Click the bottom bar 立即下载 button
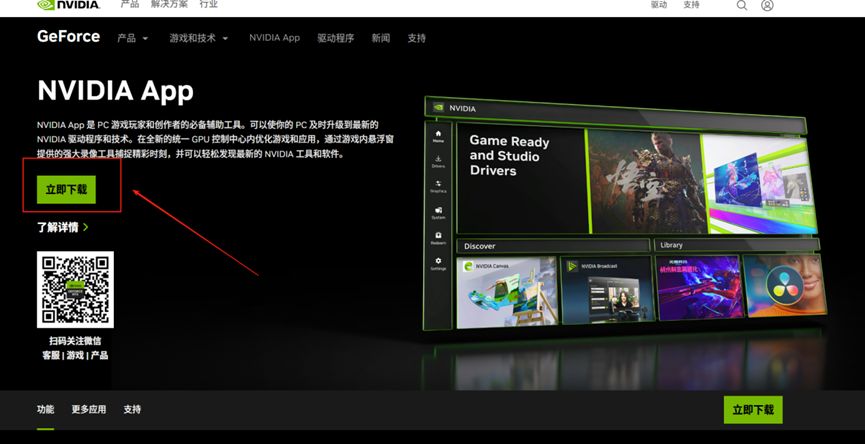865x444 pixels. coord(753,410)
